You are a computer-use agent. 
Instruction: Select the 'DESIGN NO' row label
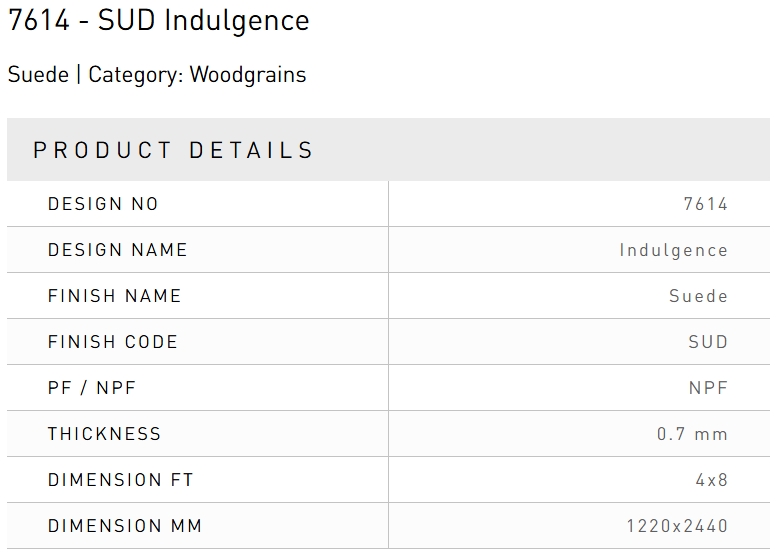(x=103, y=204)
